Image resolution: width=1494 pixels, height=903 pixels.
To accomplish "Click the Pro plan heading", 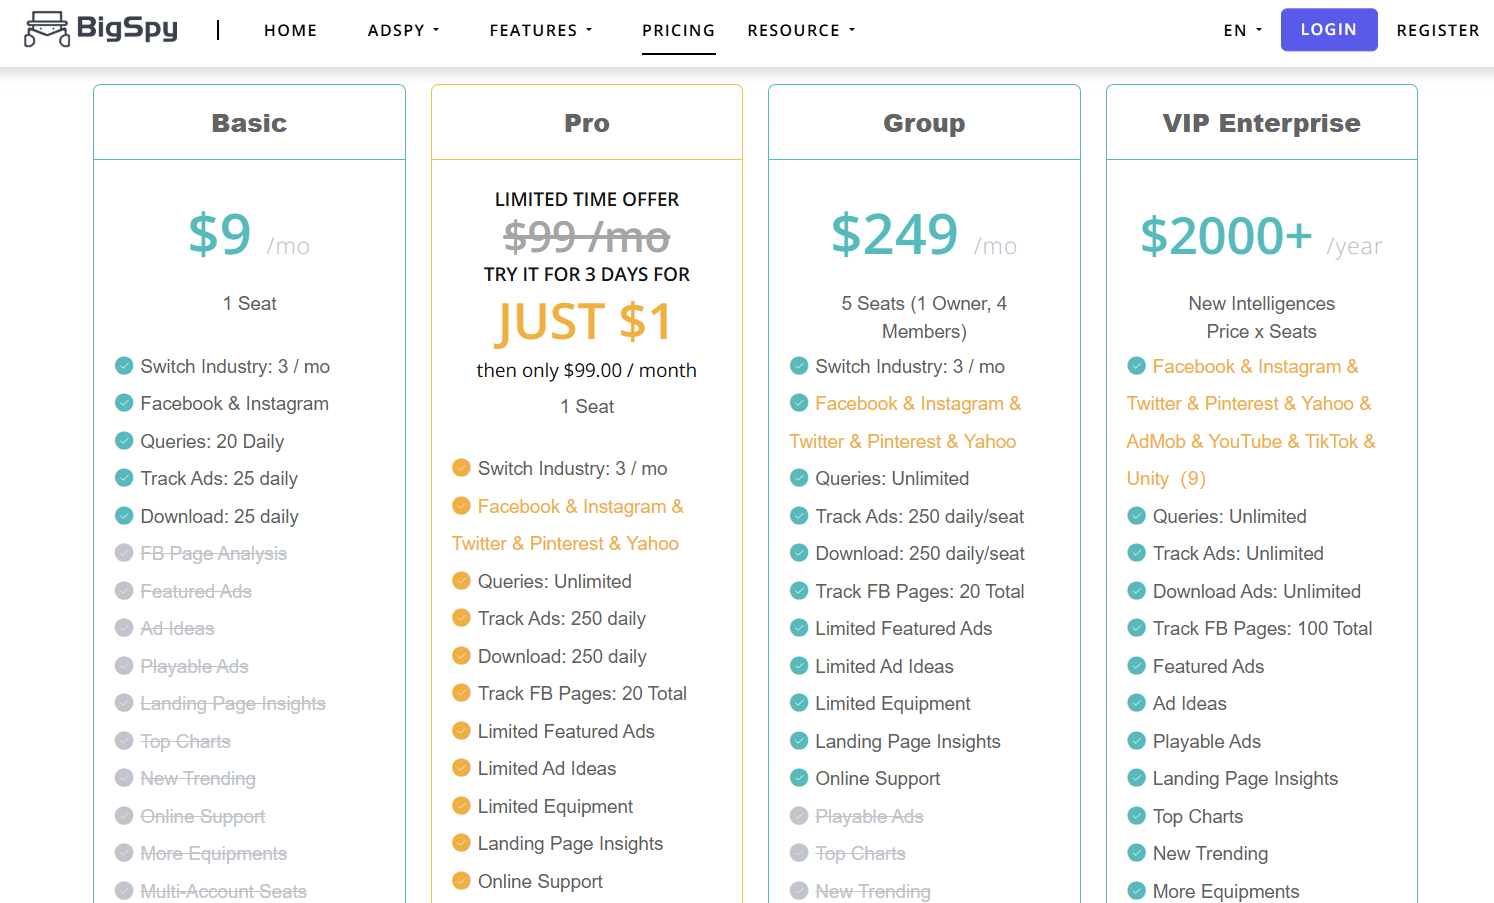I will 587,123.
